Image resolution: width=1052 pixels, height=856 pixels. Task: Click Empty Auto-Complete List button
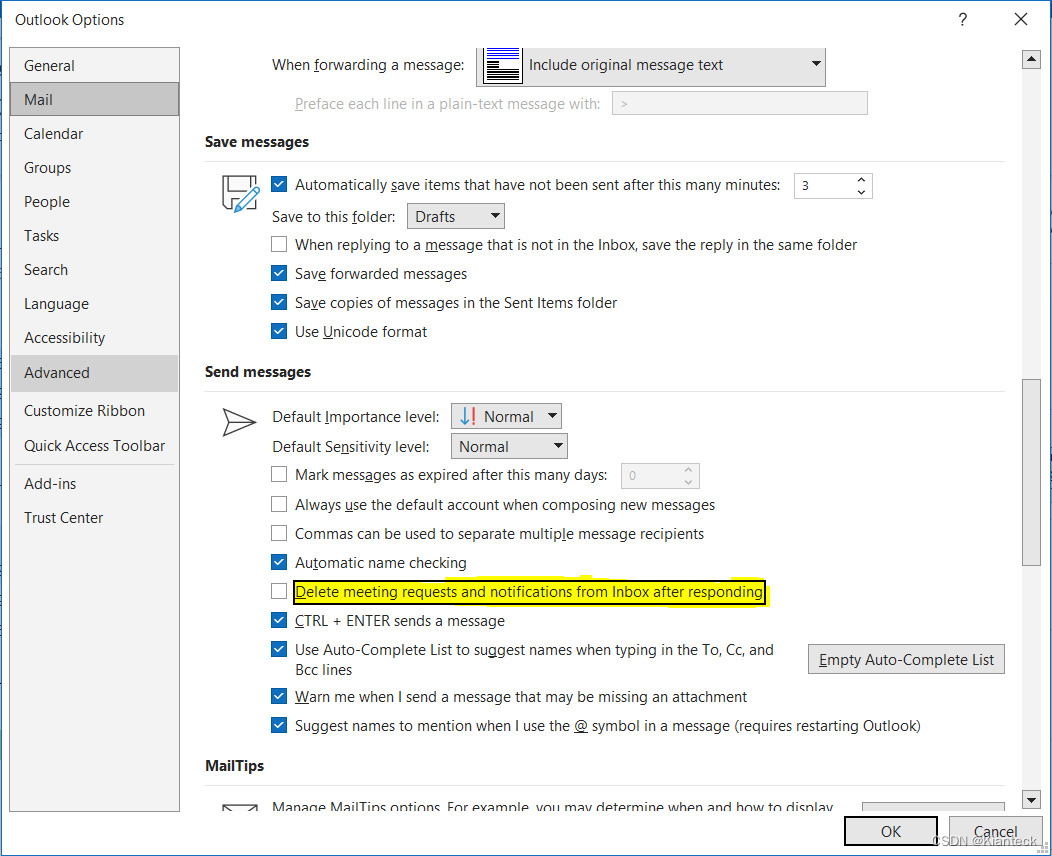point(906,659)
